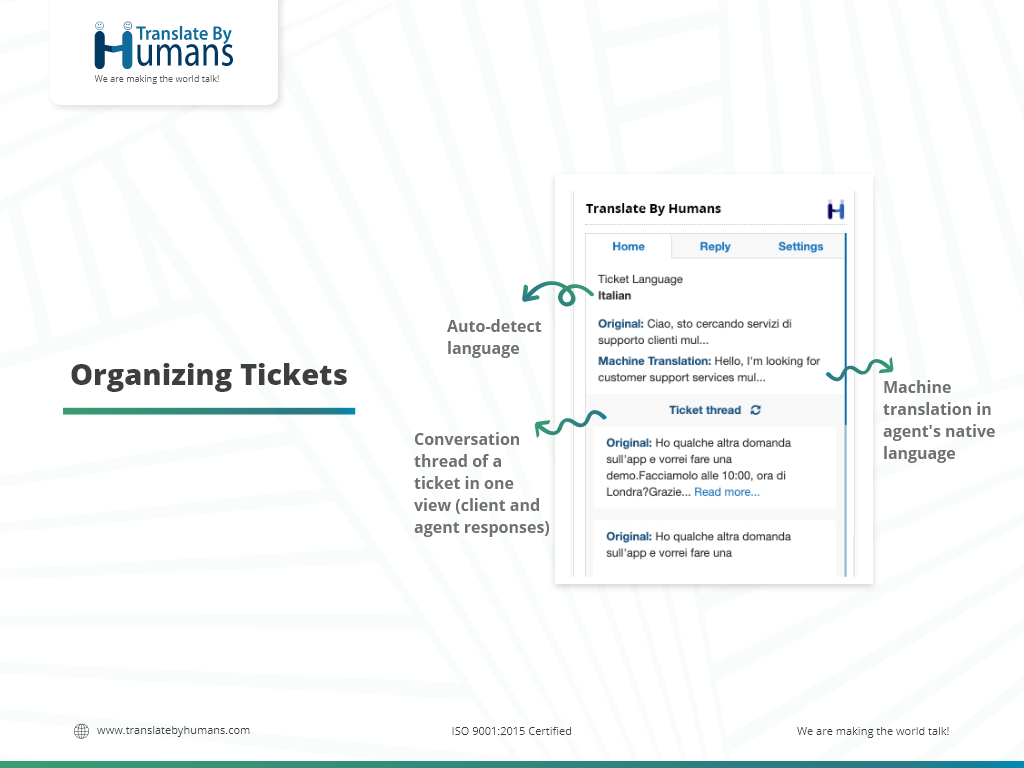Click the Ticket thread header label
This screenshot has height=768, width=1024.
[x=705, y=410]
